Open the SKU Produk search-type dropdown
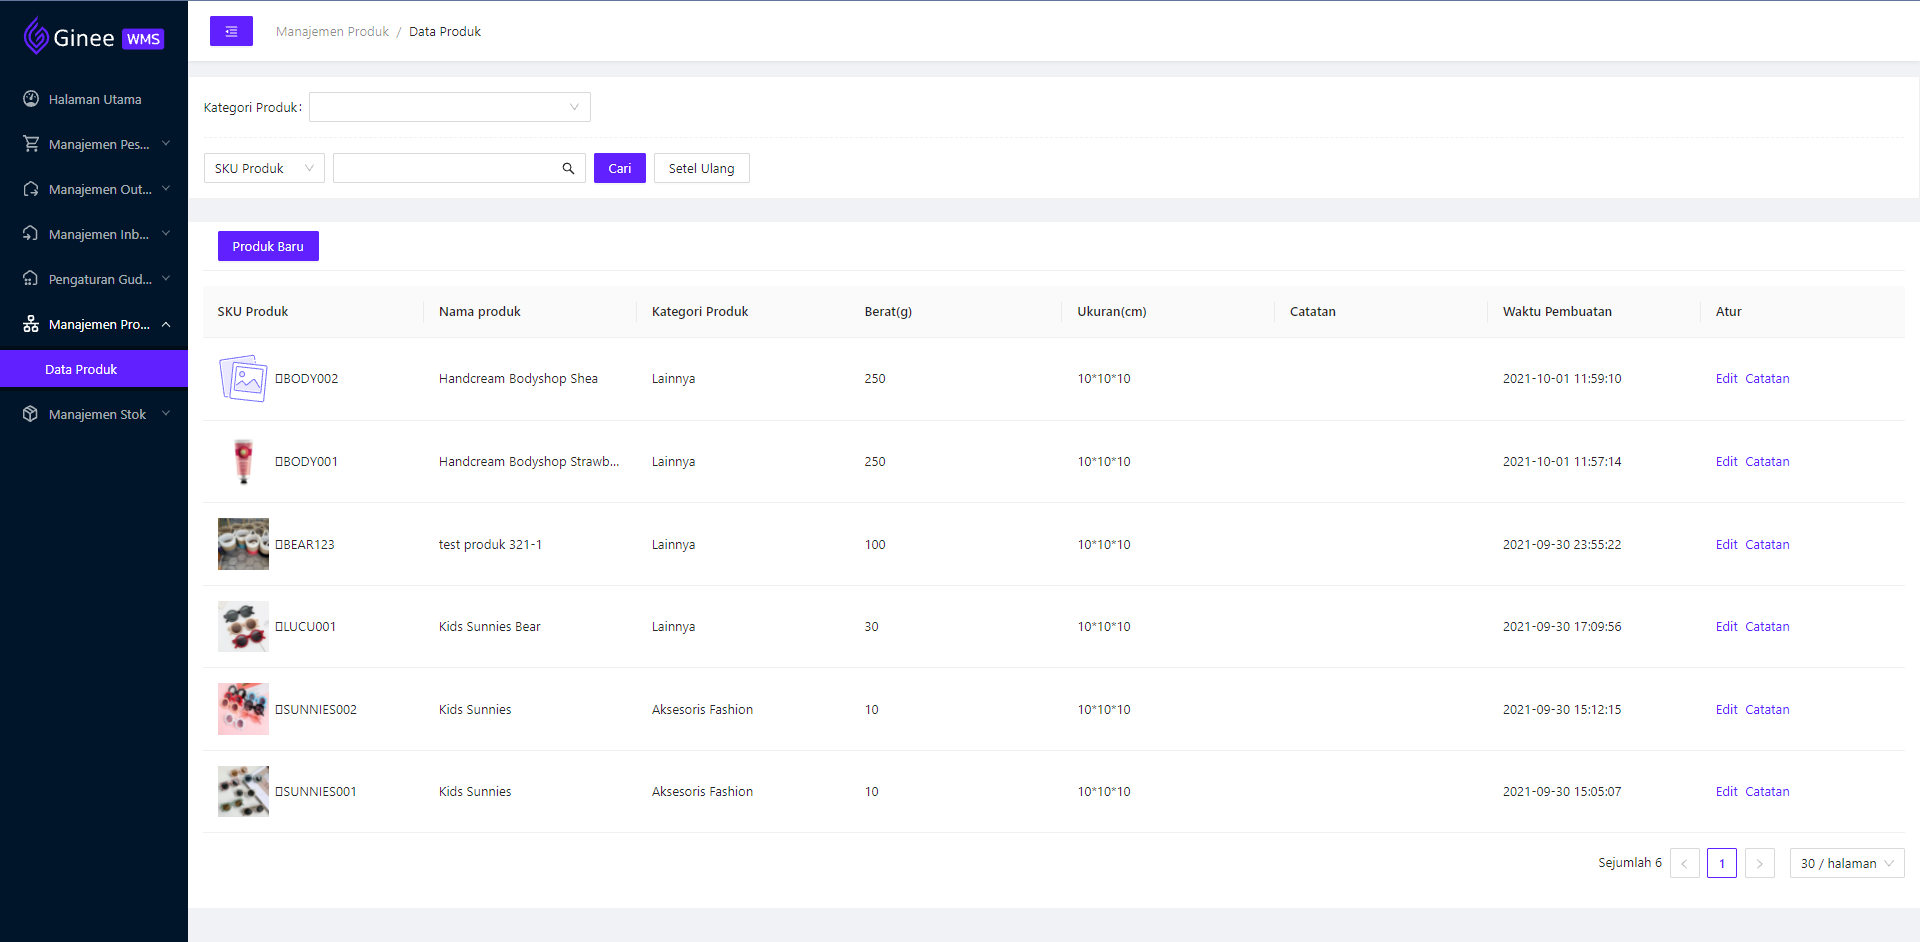This screenshot has height=942, width=1920. [264, 168]
